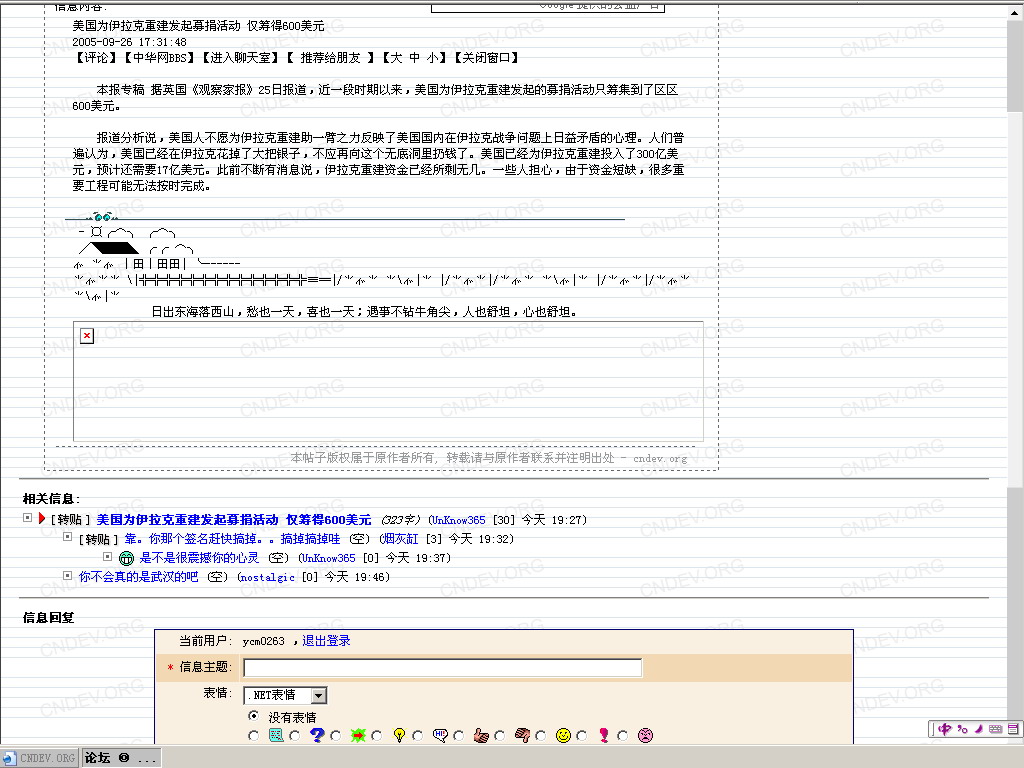Viewport: 1024px width, 768px height.
Task: Select the radio button for the smiley face emoticon
Action: (541, 736)
